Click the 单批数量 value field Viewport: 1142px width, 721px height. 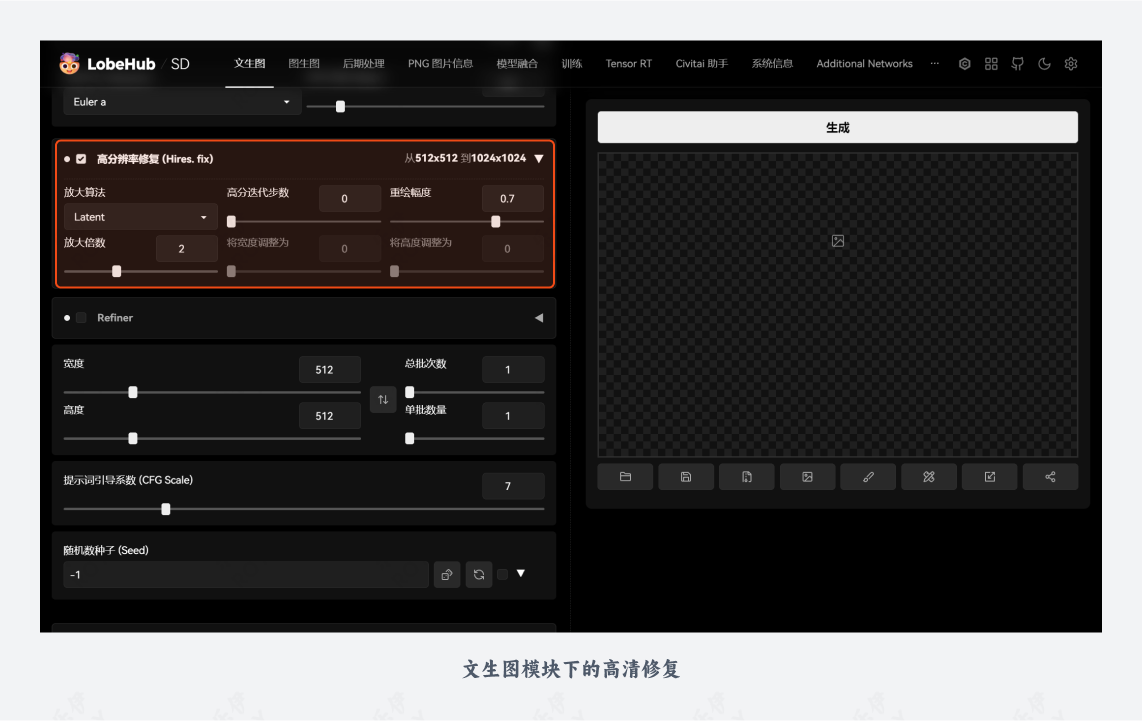tap(513, 416)
